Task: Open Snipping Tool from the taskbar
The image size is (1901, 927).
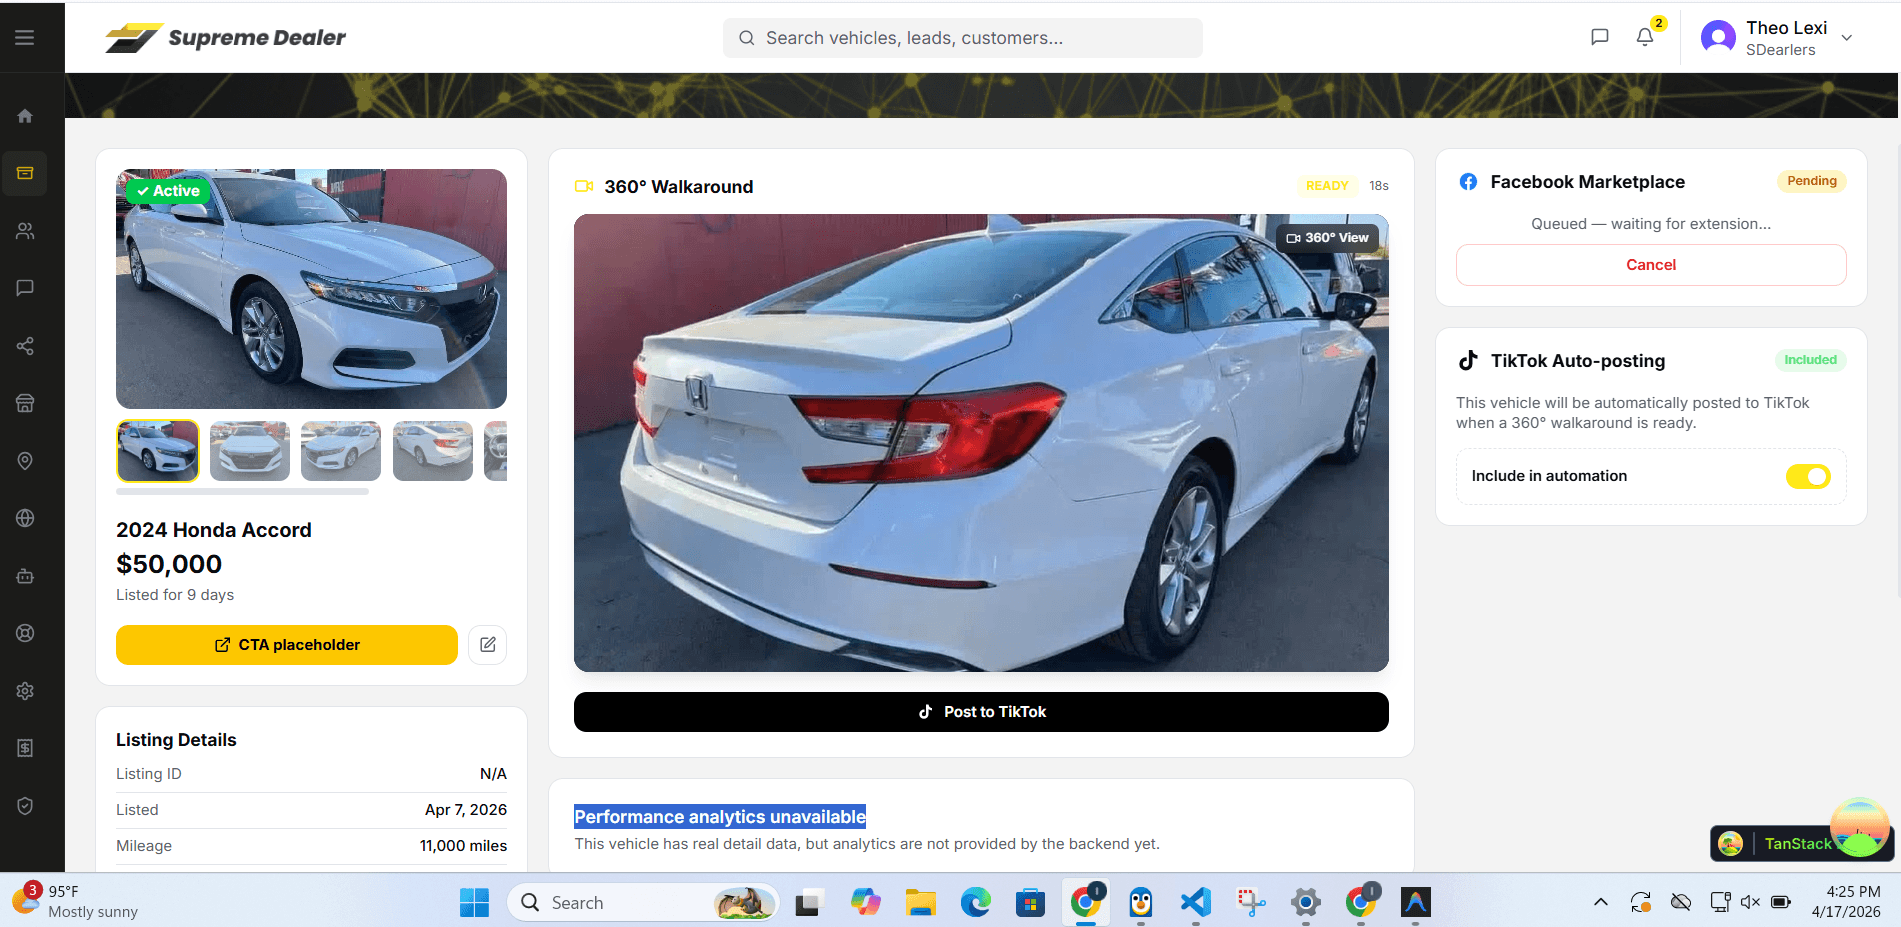Action: pos(1251,902)
